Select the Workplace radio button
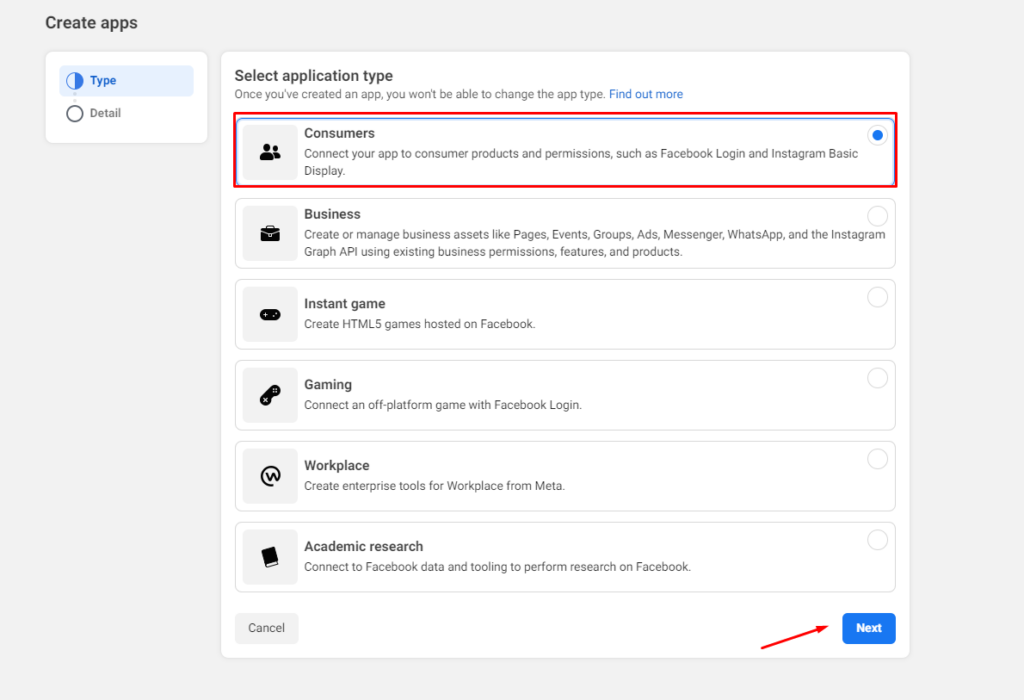 [877, 458]
